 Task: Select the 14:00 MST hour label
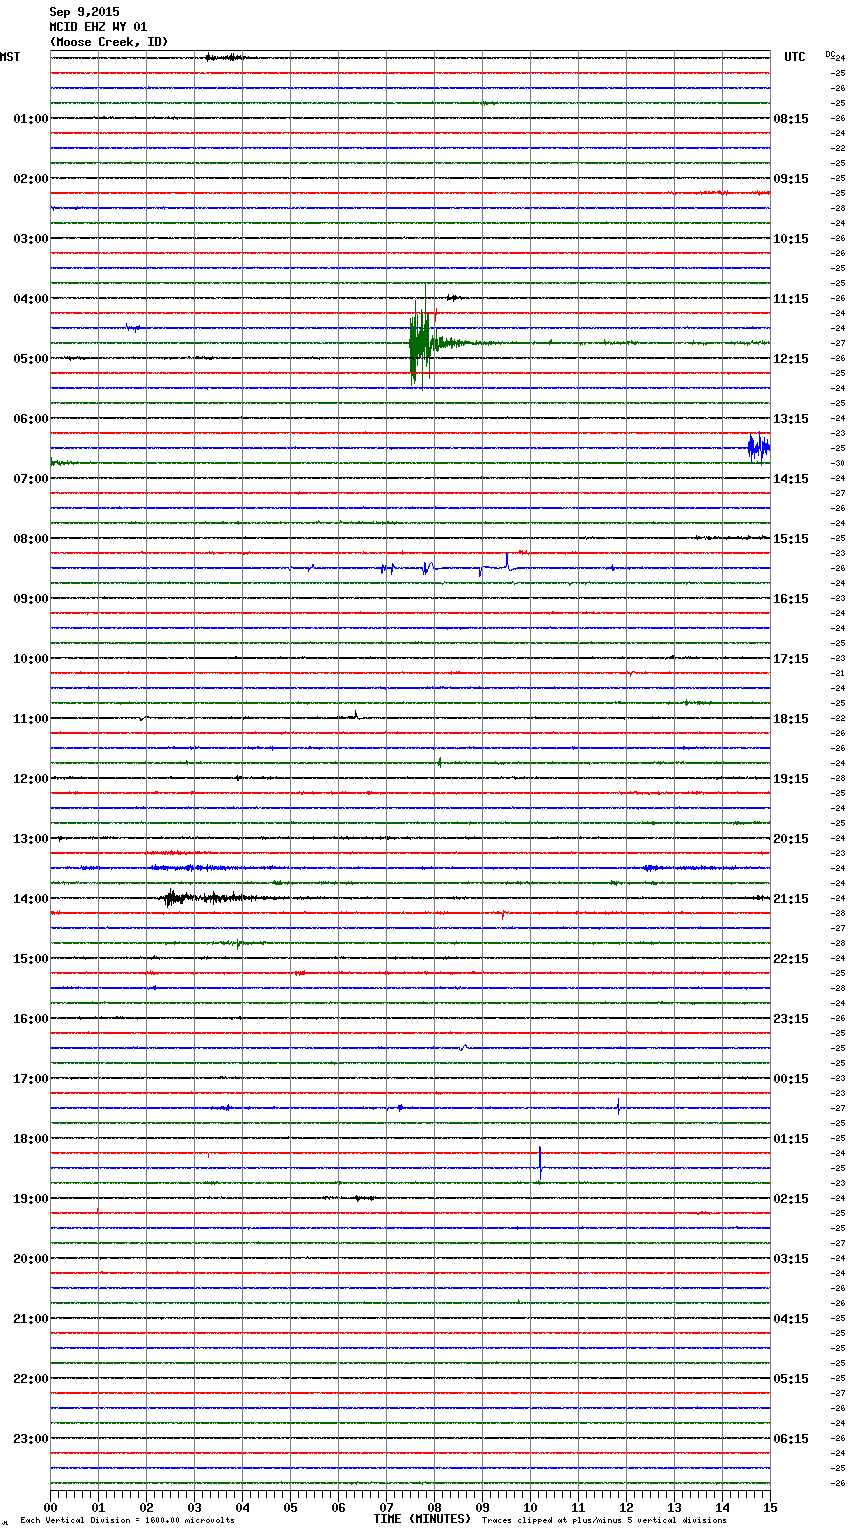(31, 899)
